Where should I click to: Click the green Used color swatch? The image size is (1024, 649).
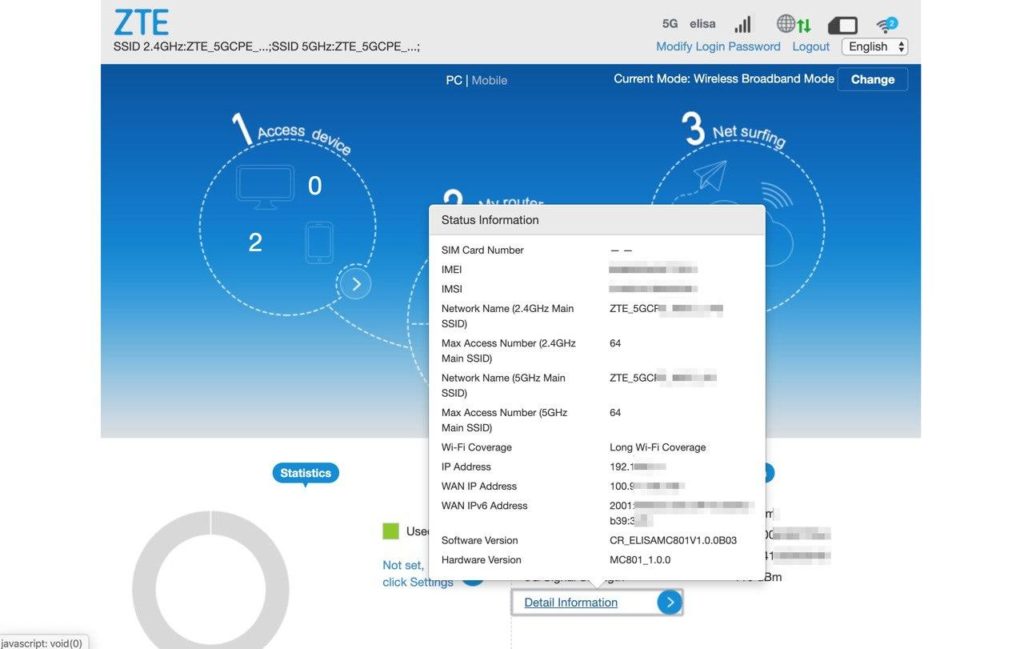point(390,531)
